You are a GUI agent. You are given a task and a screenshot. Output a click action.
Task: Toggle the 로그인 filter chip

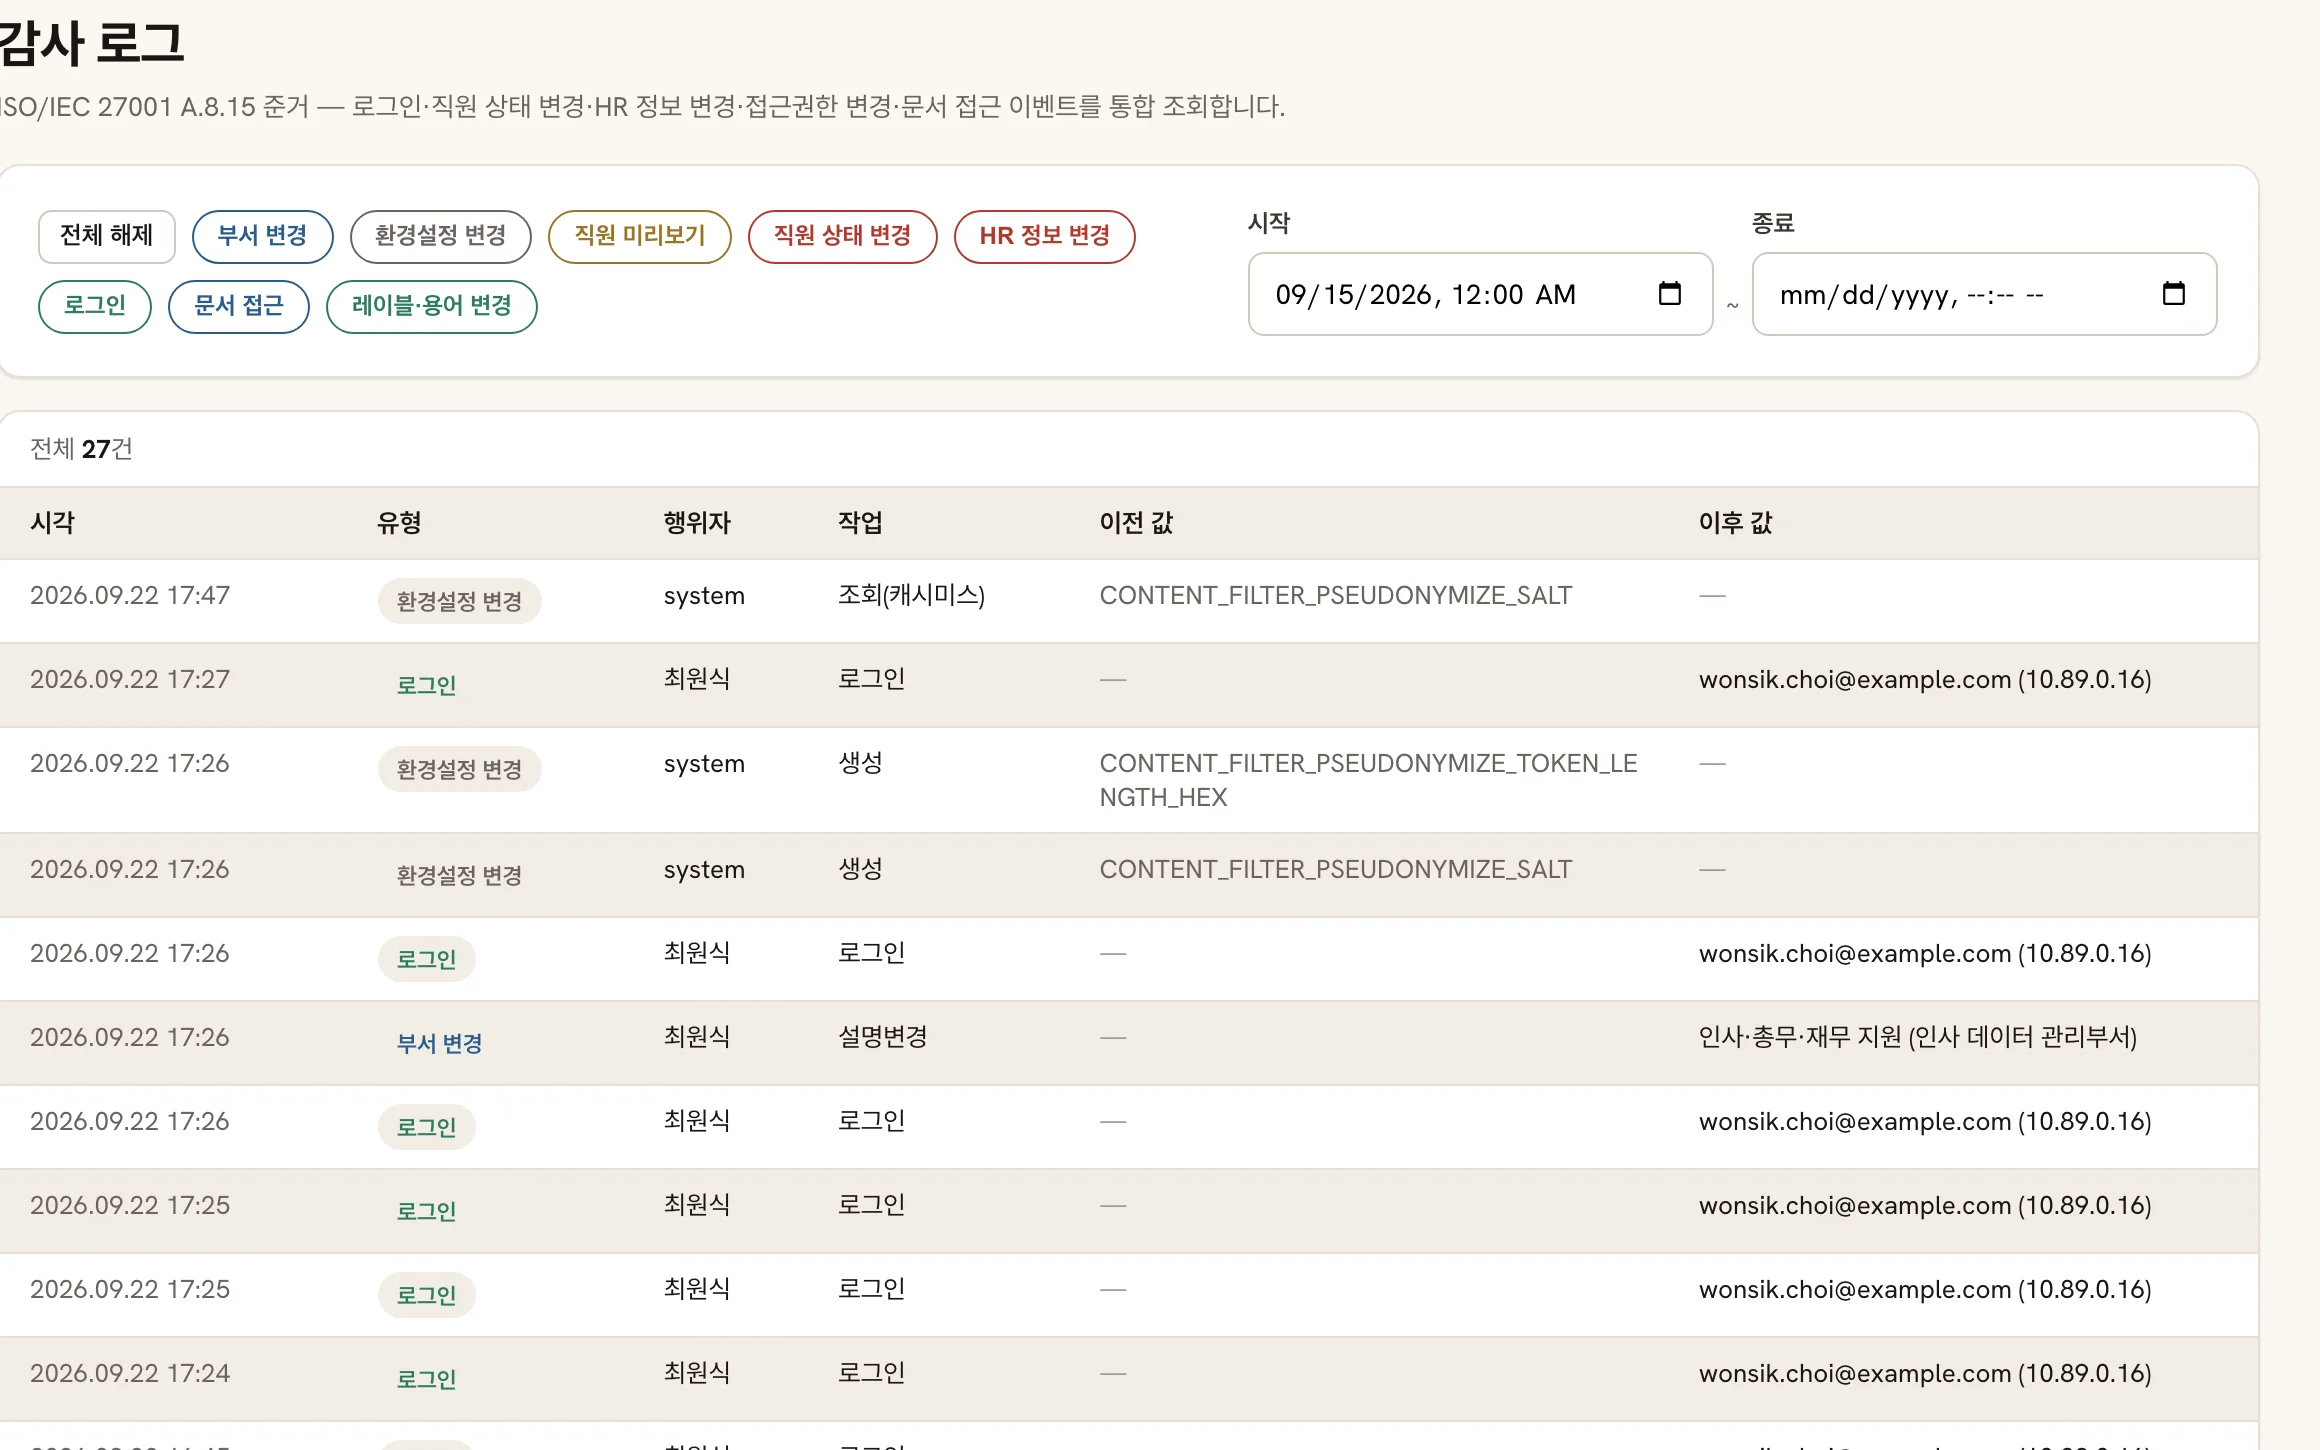tap(95, 306)
